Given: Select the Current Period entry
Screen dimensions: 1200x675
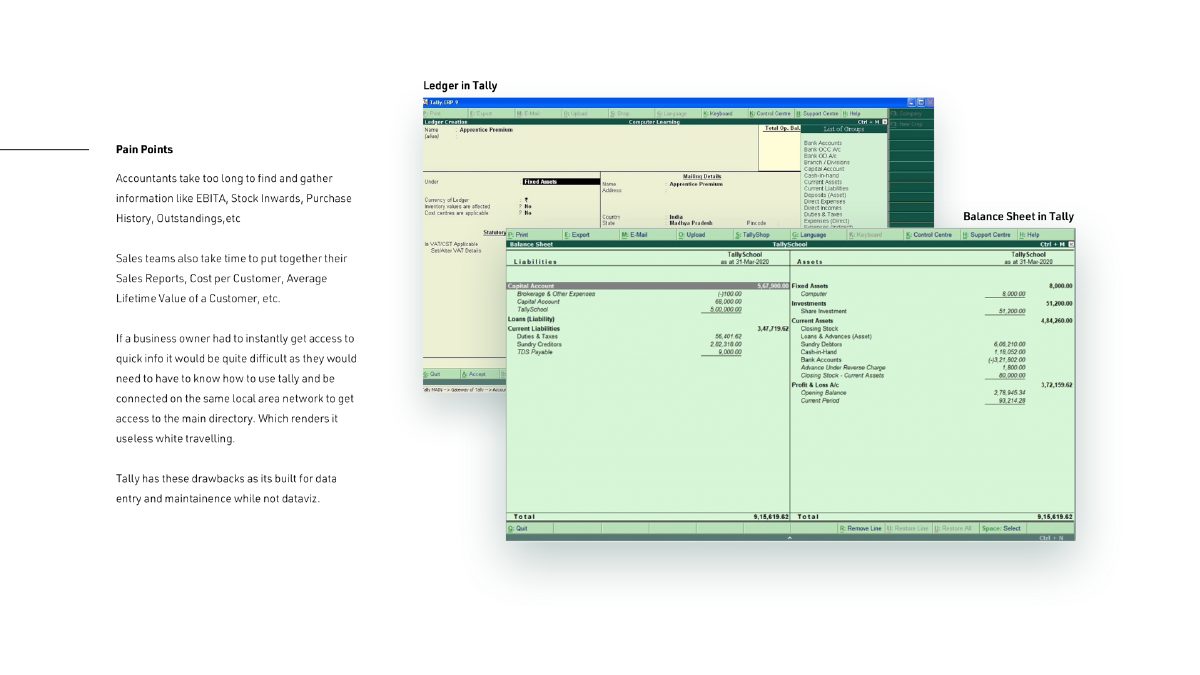Looking at the screenshot, I should pyautogui.click(x=821, y=400).
